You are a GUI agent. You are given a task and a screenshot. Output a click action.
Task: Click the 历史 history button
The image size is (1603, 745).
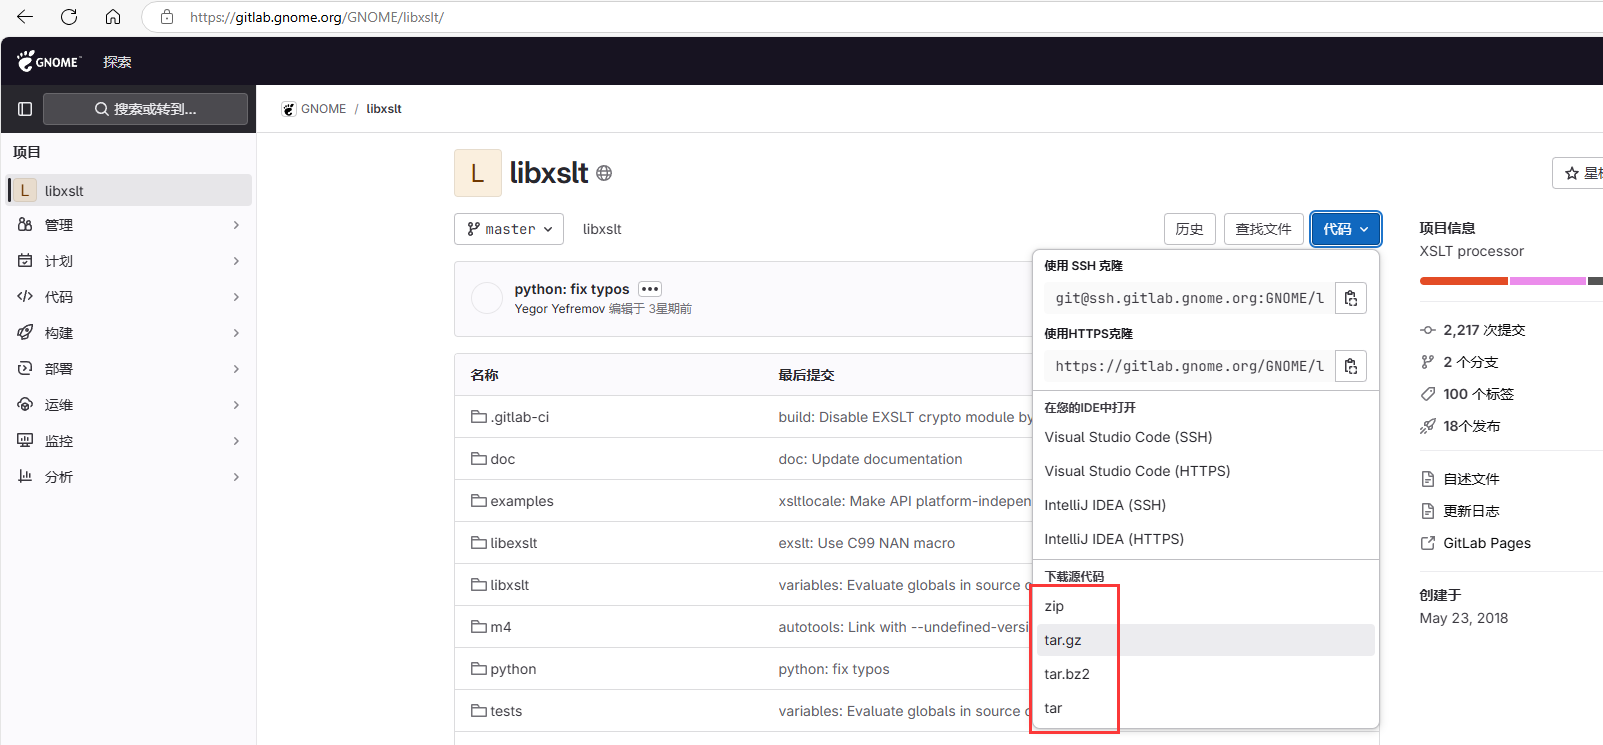pyautogui.click(x=1189, y=229)
